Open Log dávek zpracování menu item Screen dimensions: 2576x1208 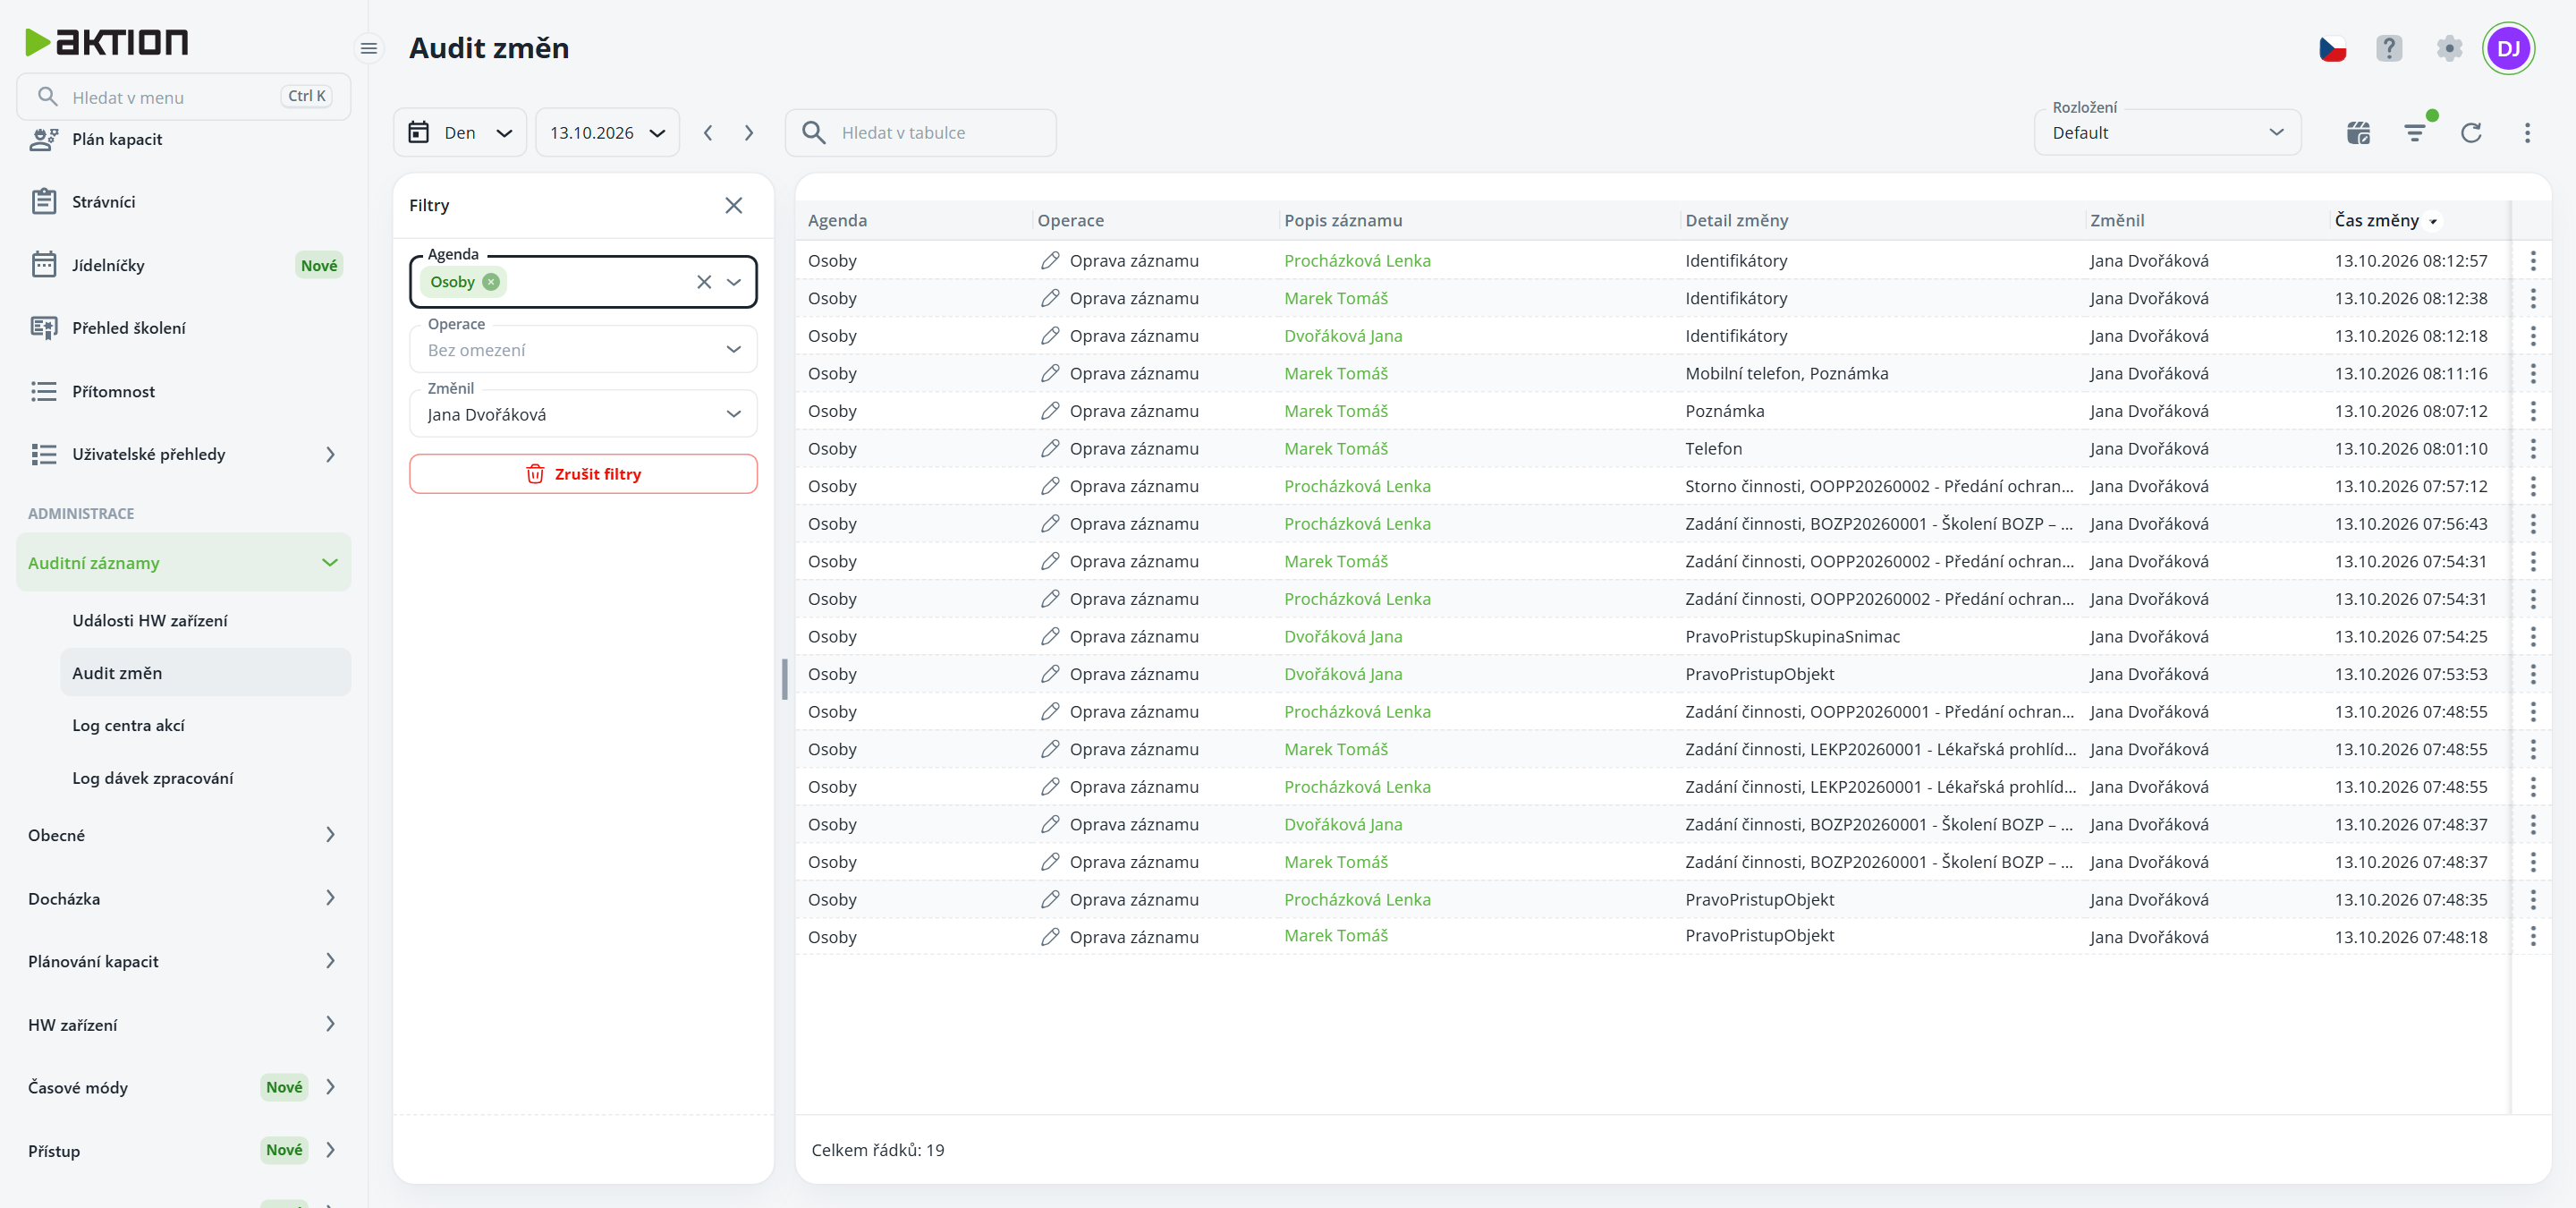[206, 778]
